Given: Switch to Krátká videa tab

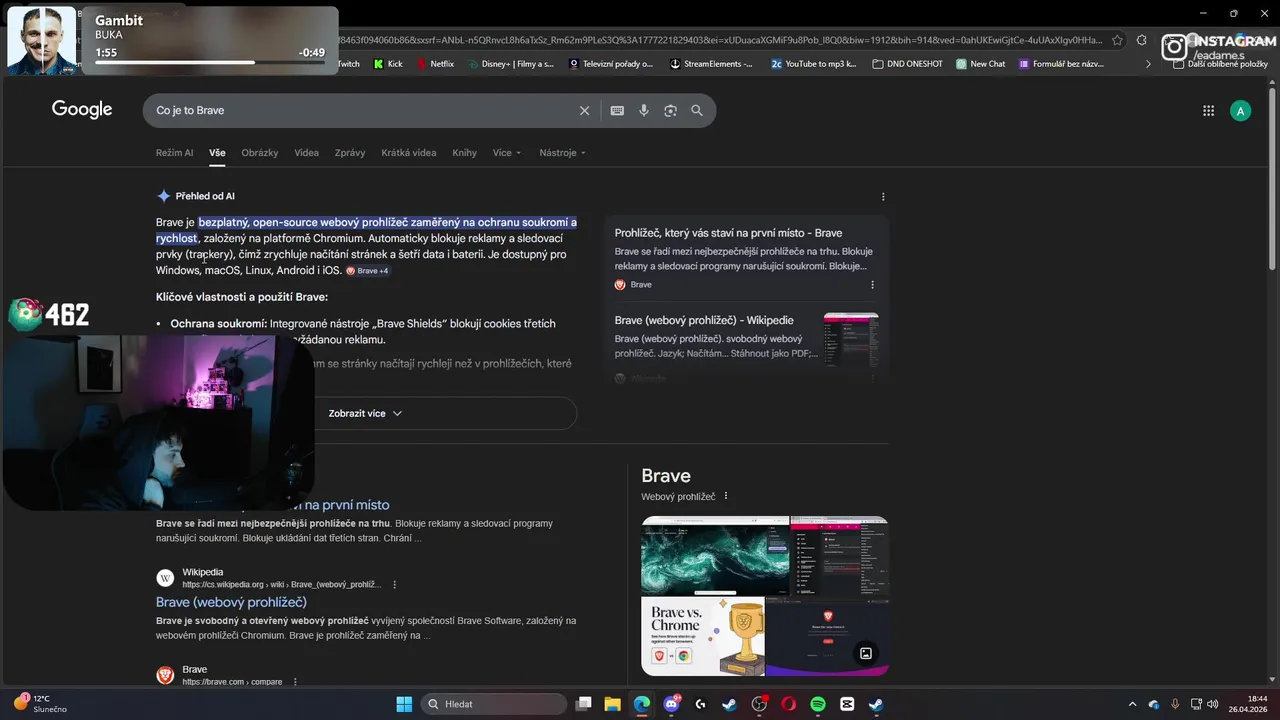Looking at the screenshot, I should [x=409, y=153].
